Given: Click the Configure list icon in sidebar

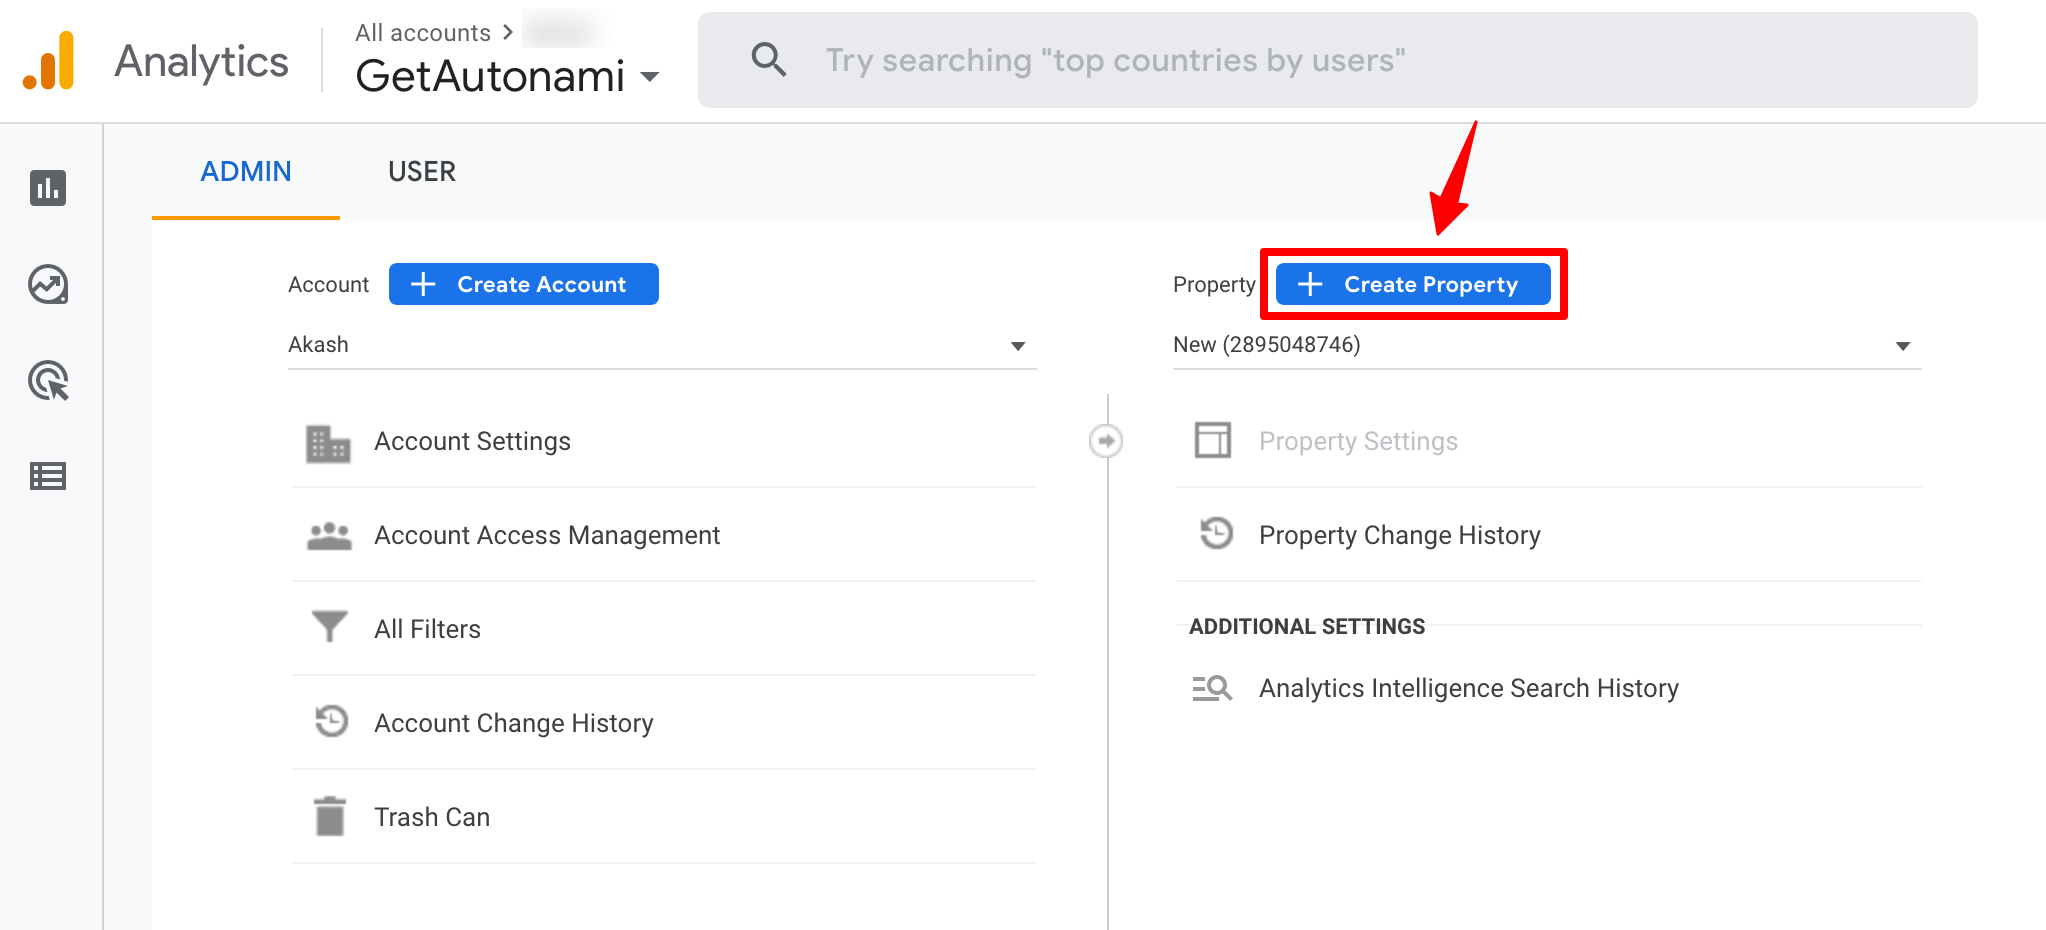Looking at the screenshot, I should [x=48, y=477].
